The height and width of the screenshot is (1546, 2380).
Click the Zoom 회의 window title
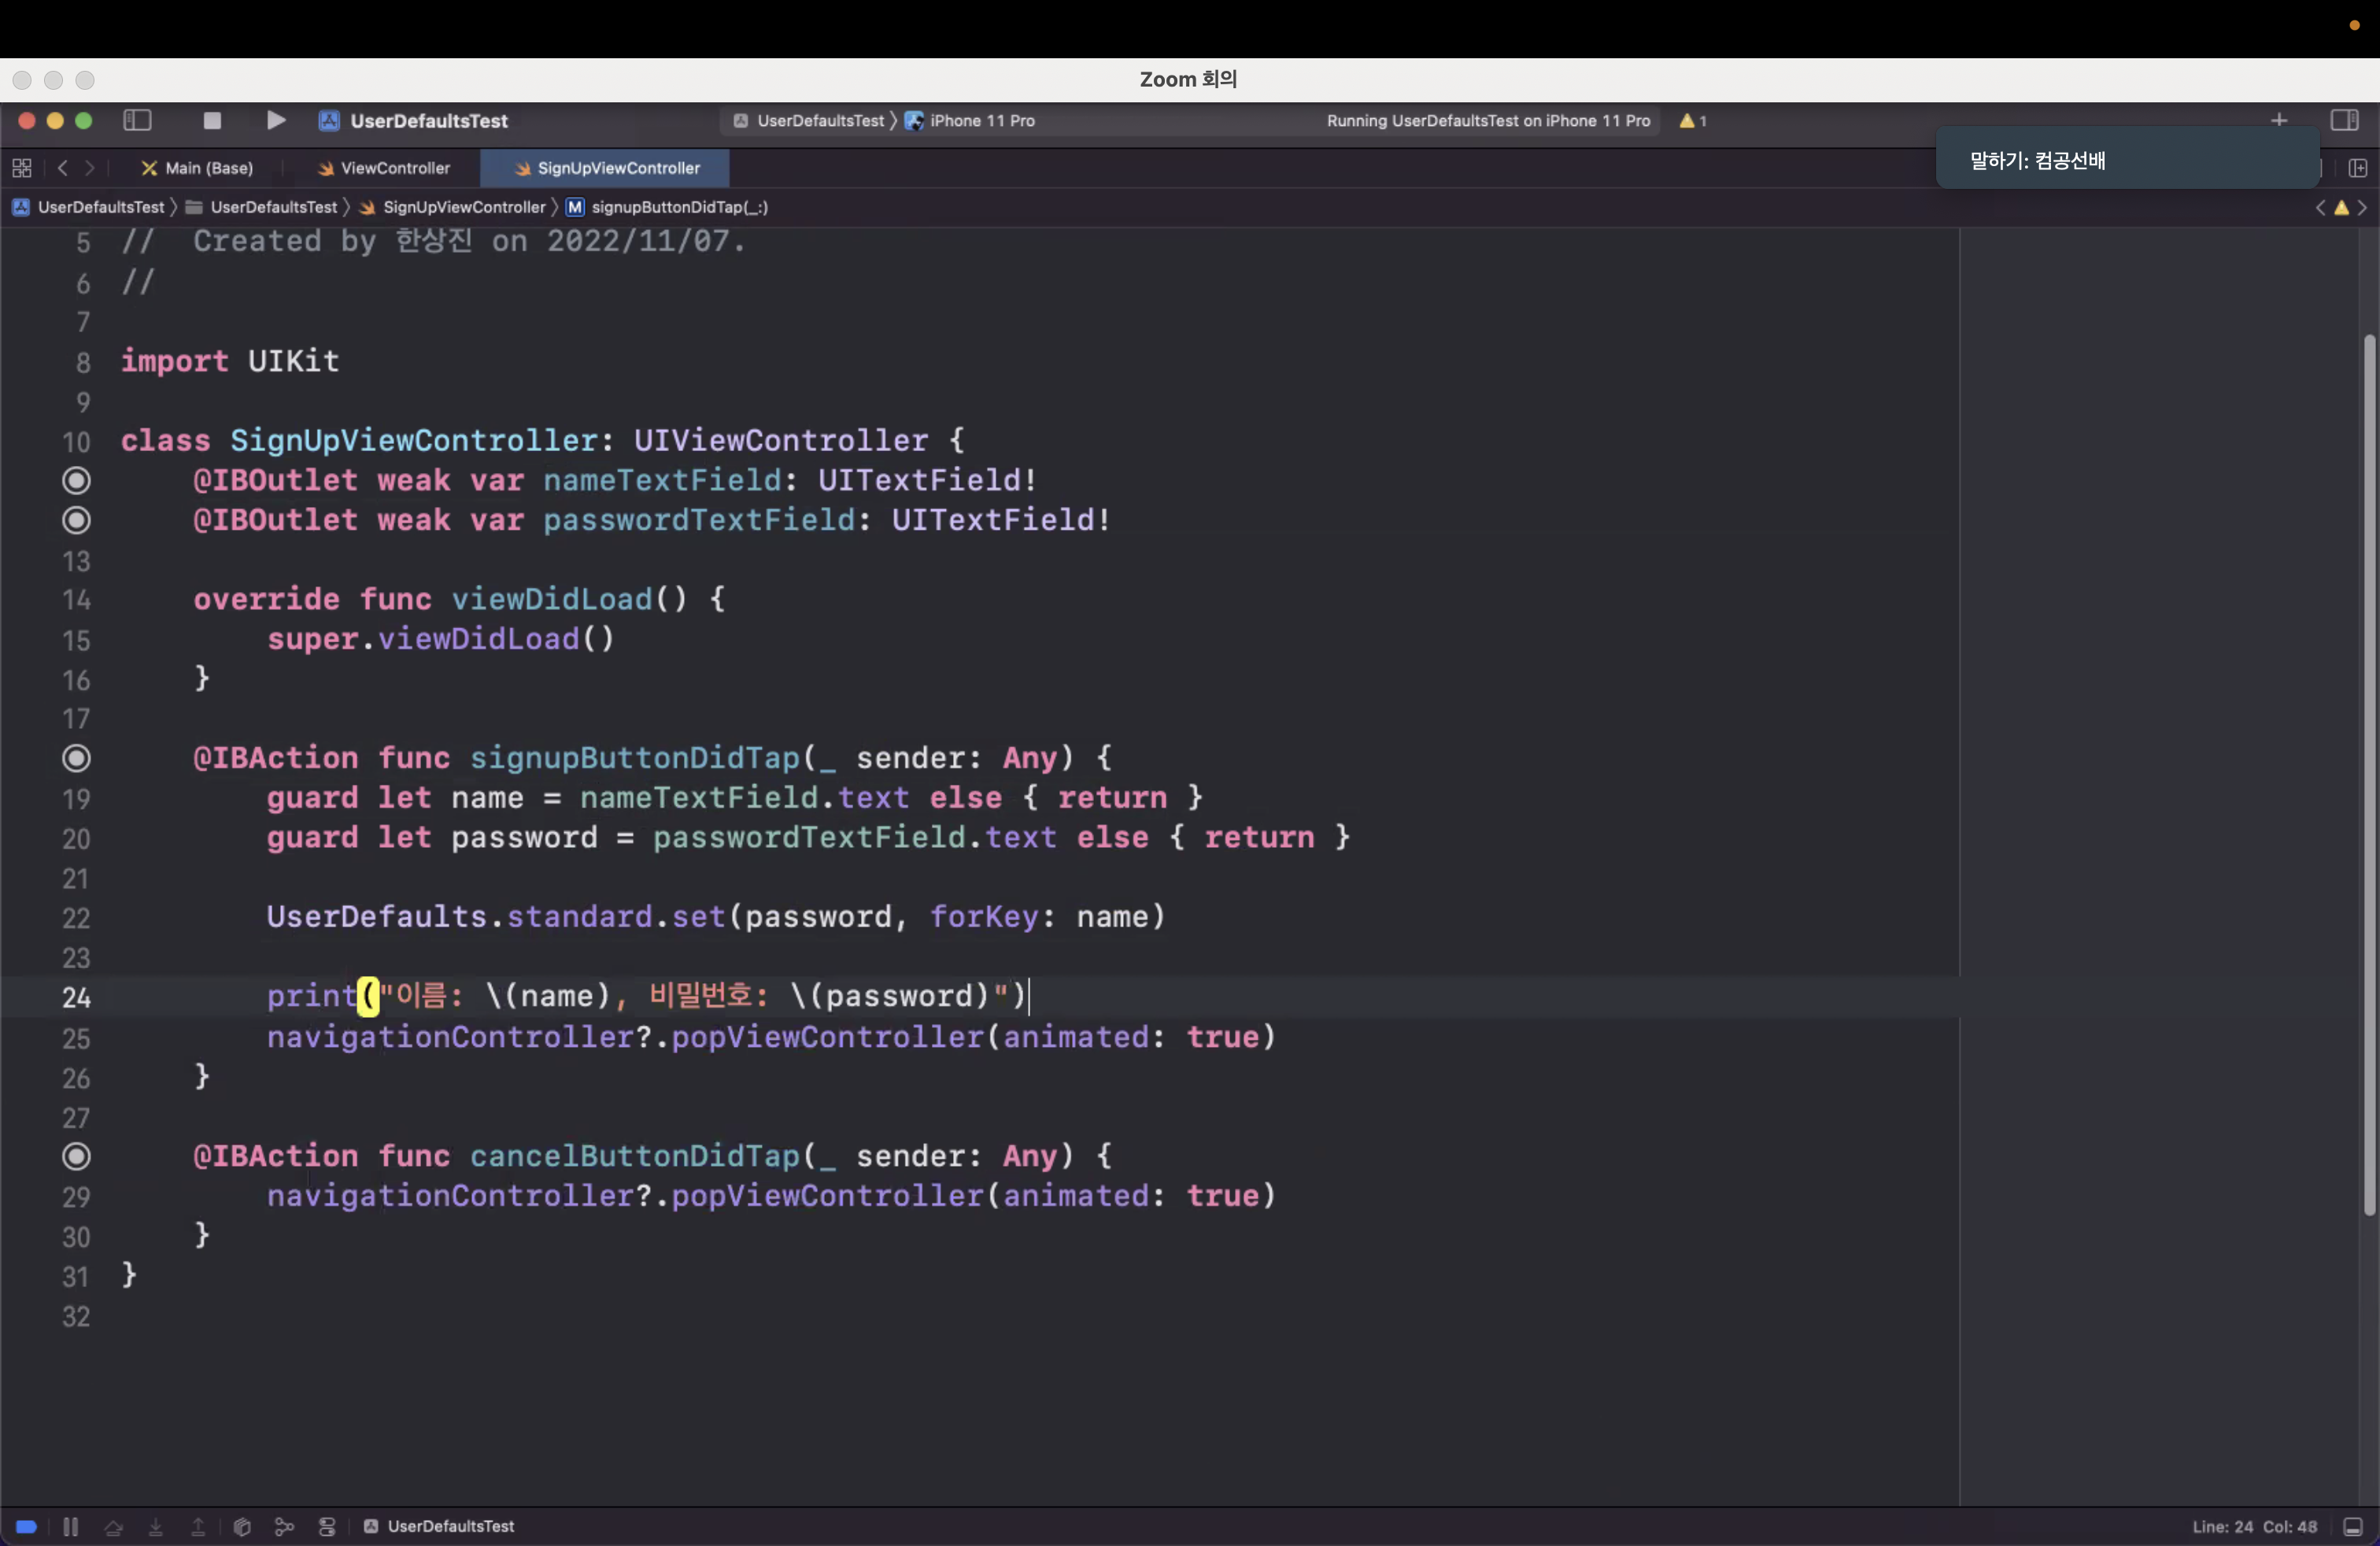[1188, 79]
